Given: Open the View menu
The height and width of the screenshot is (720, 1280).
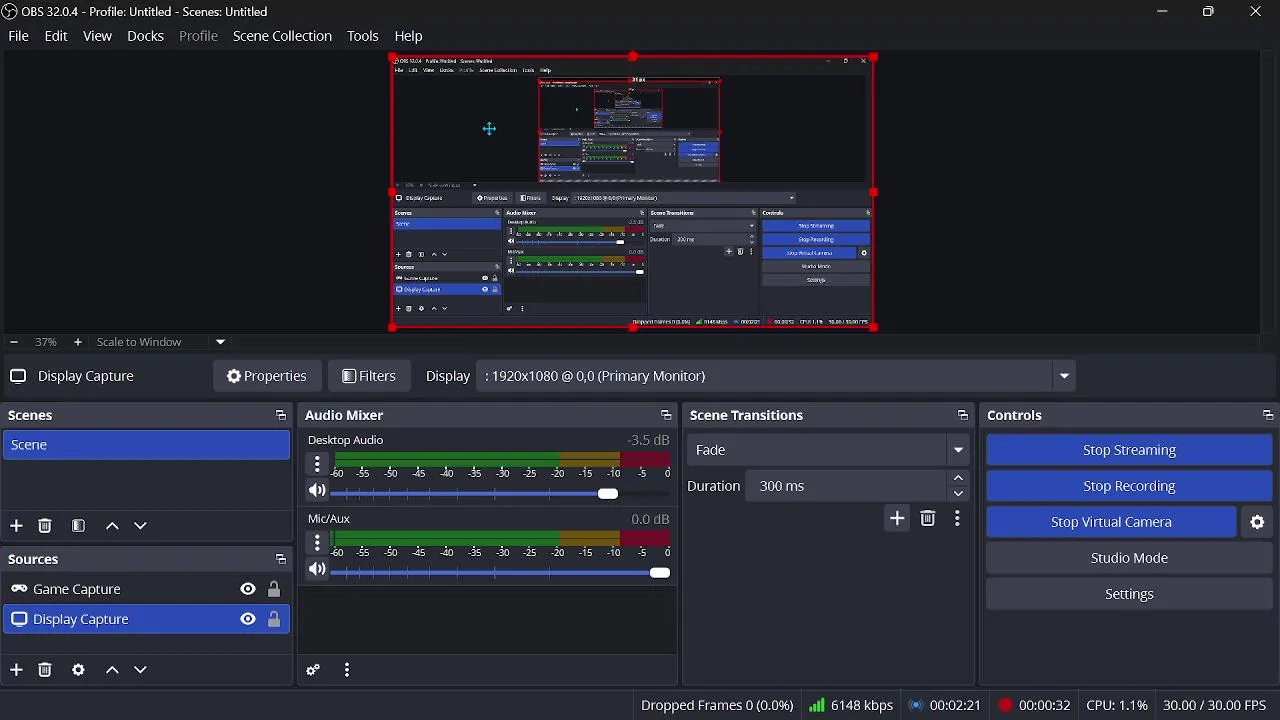Looking at the screenshot, I should [97, 36].
